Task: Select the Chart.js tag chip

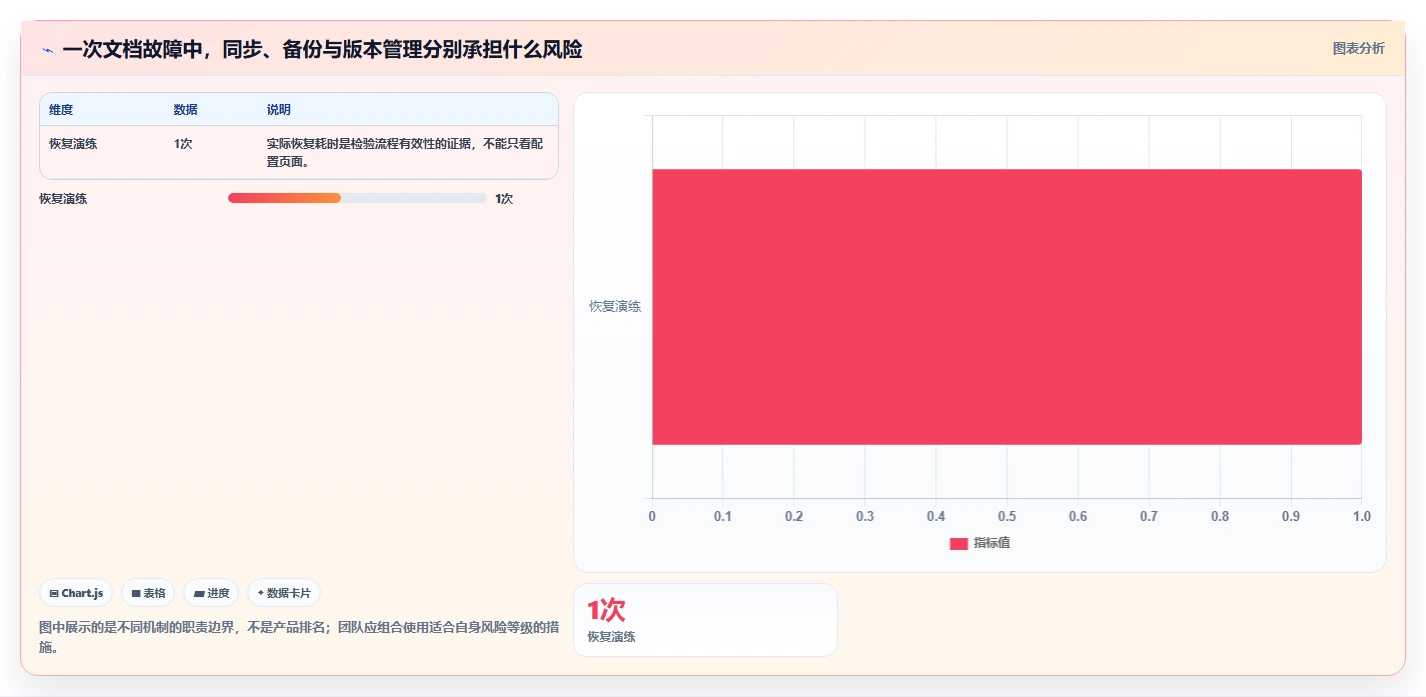Action: pyautogui.click(x=76, y=593)
